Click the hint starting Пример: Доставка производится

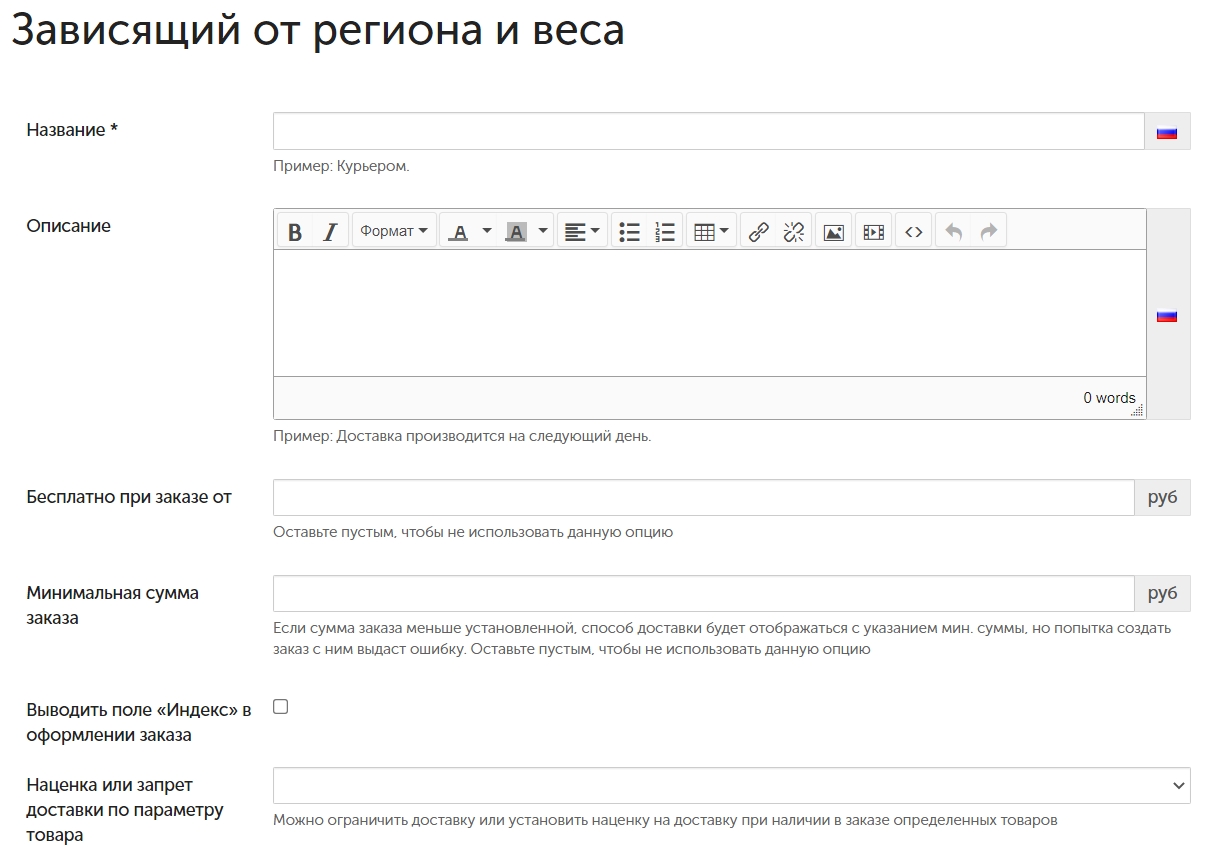coord(462,436)
